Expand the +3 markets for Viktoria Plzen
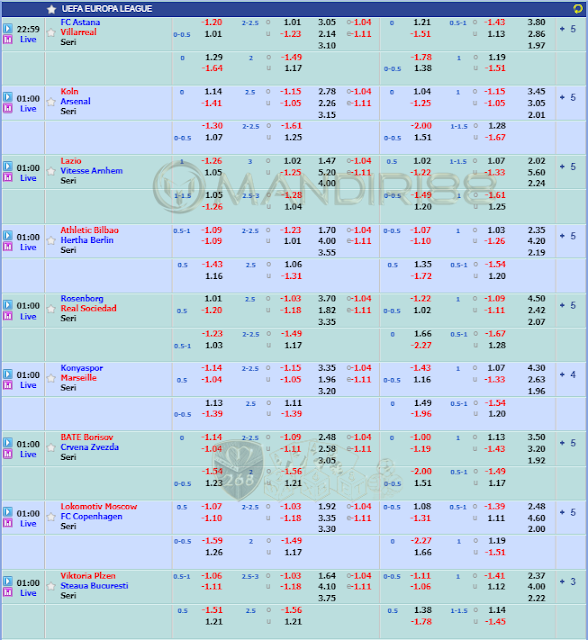The image size is (588, 640). 568,582
